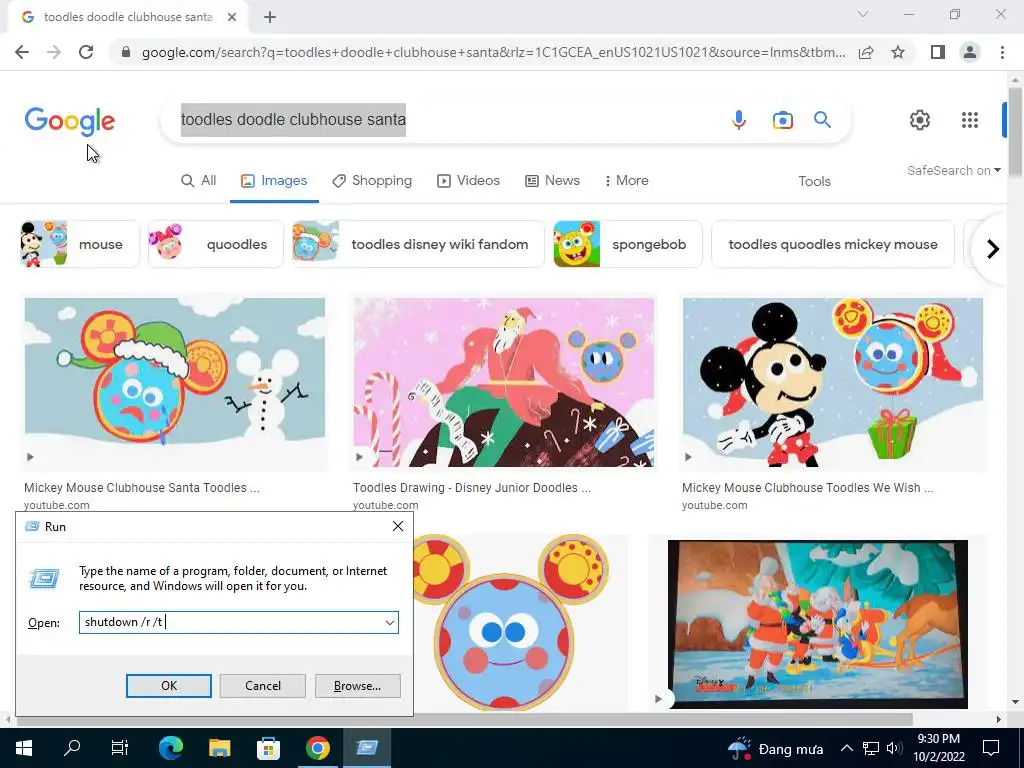The height and width of the screenshot is (768, 1024).
Task: Open the Santa sleigh photo thumbnail
Action: (818, 624)
